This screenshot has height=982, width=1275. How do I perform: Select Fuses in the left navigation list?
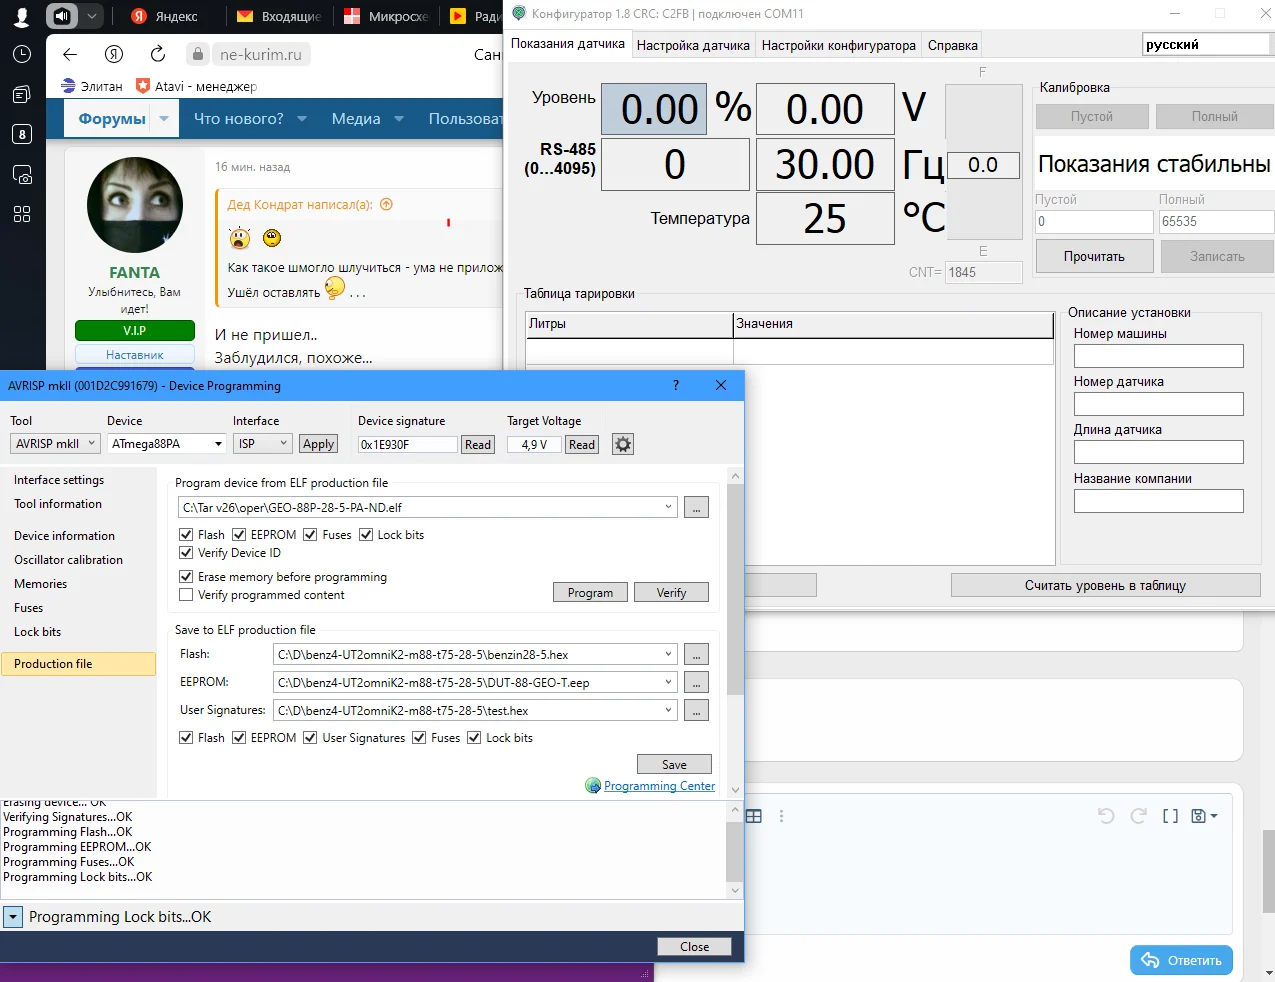point(29,608)
